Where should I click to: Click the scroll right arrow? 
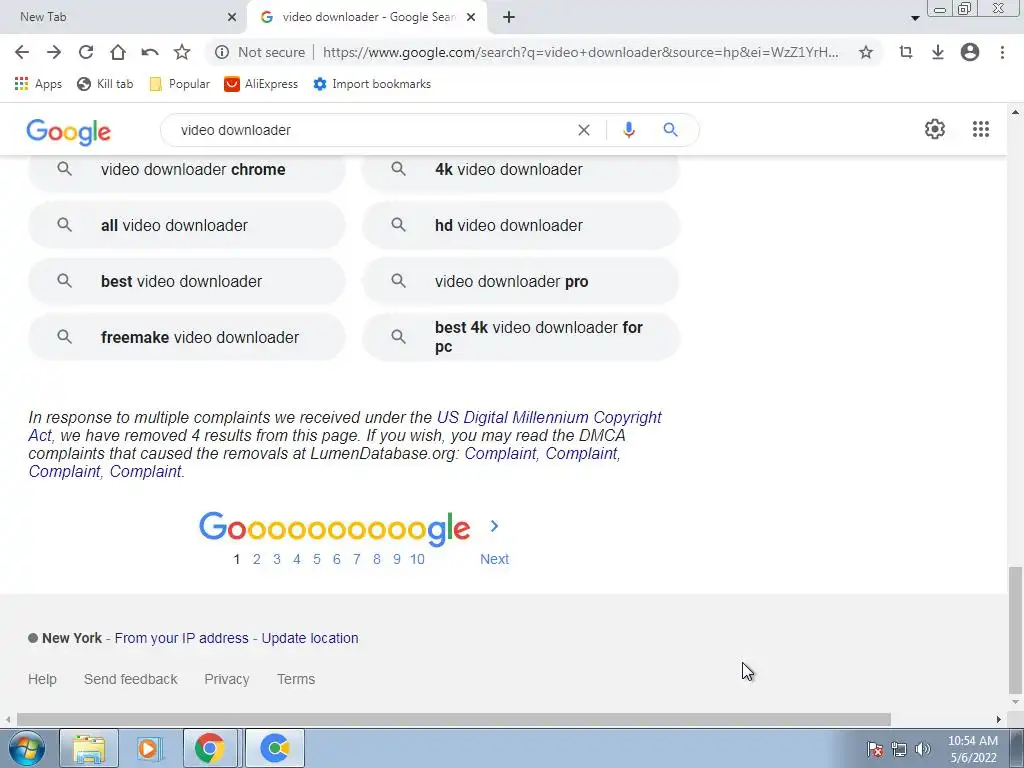coord(999,720)
